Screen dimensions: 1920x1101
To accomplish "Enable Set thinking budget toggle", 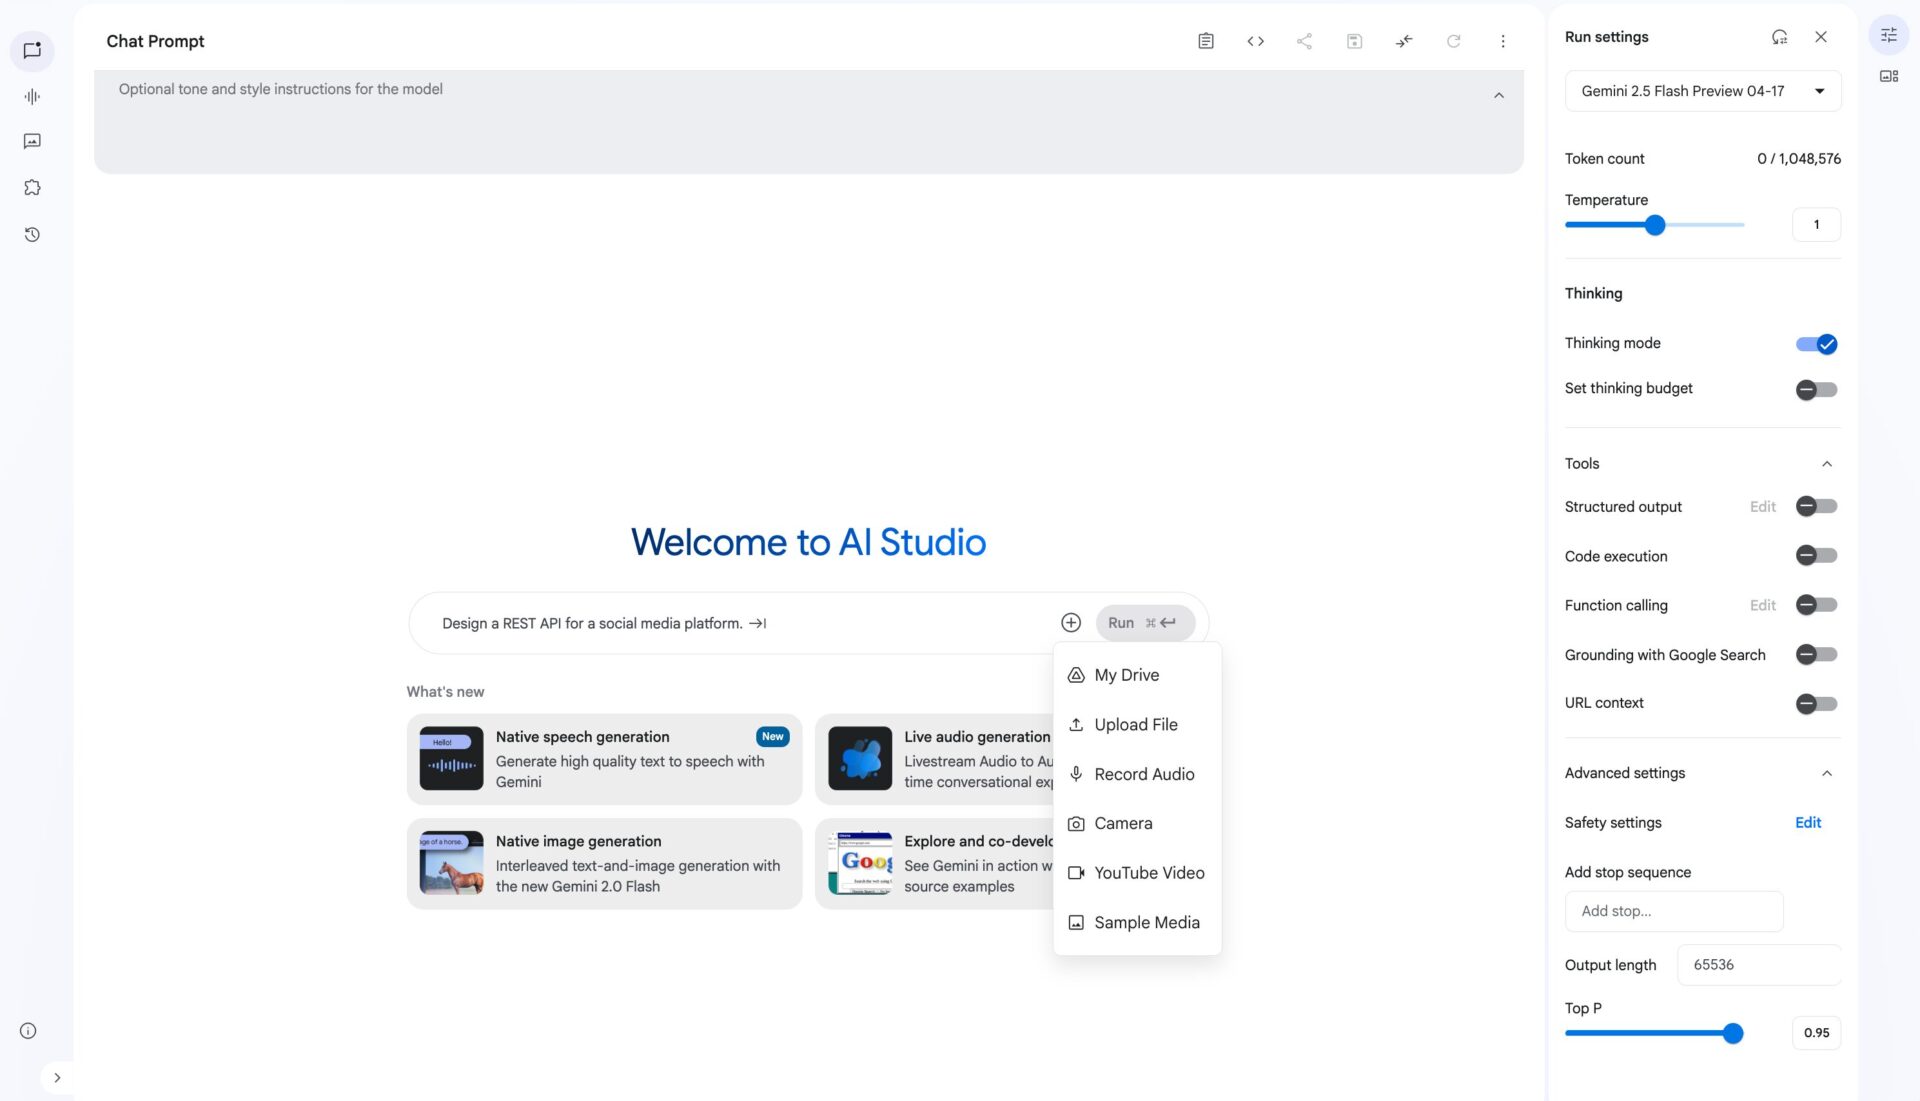I will point(1816,390).
